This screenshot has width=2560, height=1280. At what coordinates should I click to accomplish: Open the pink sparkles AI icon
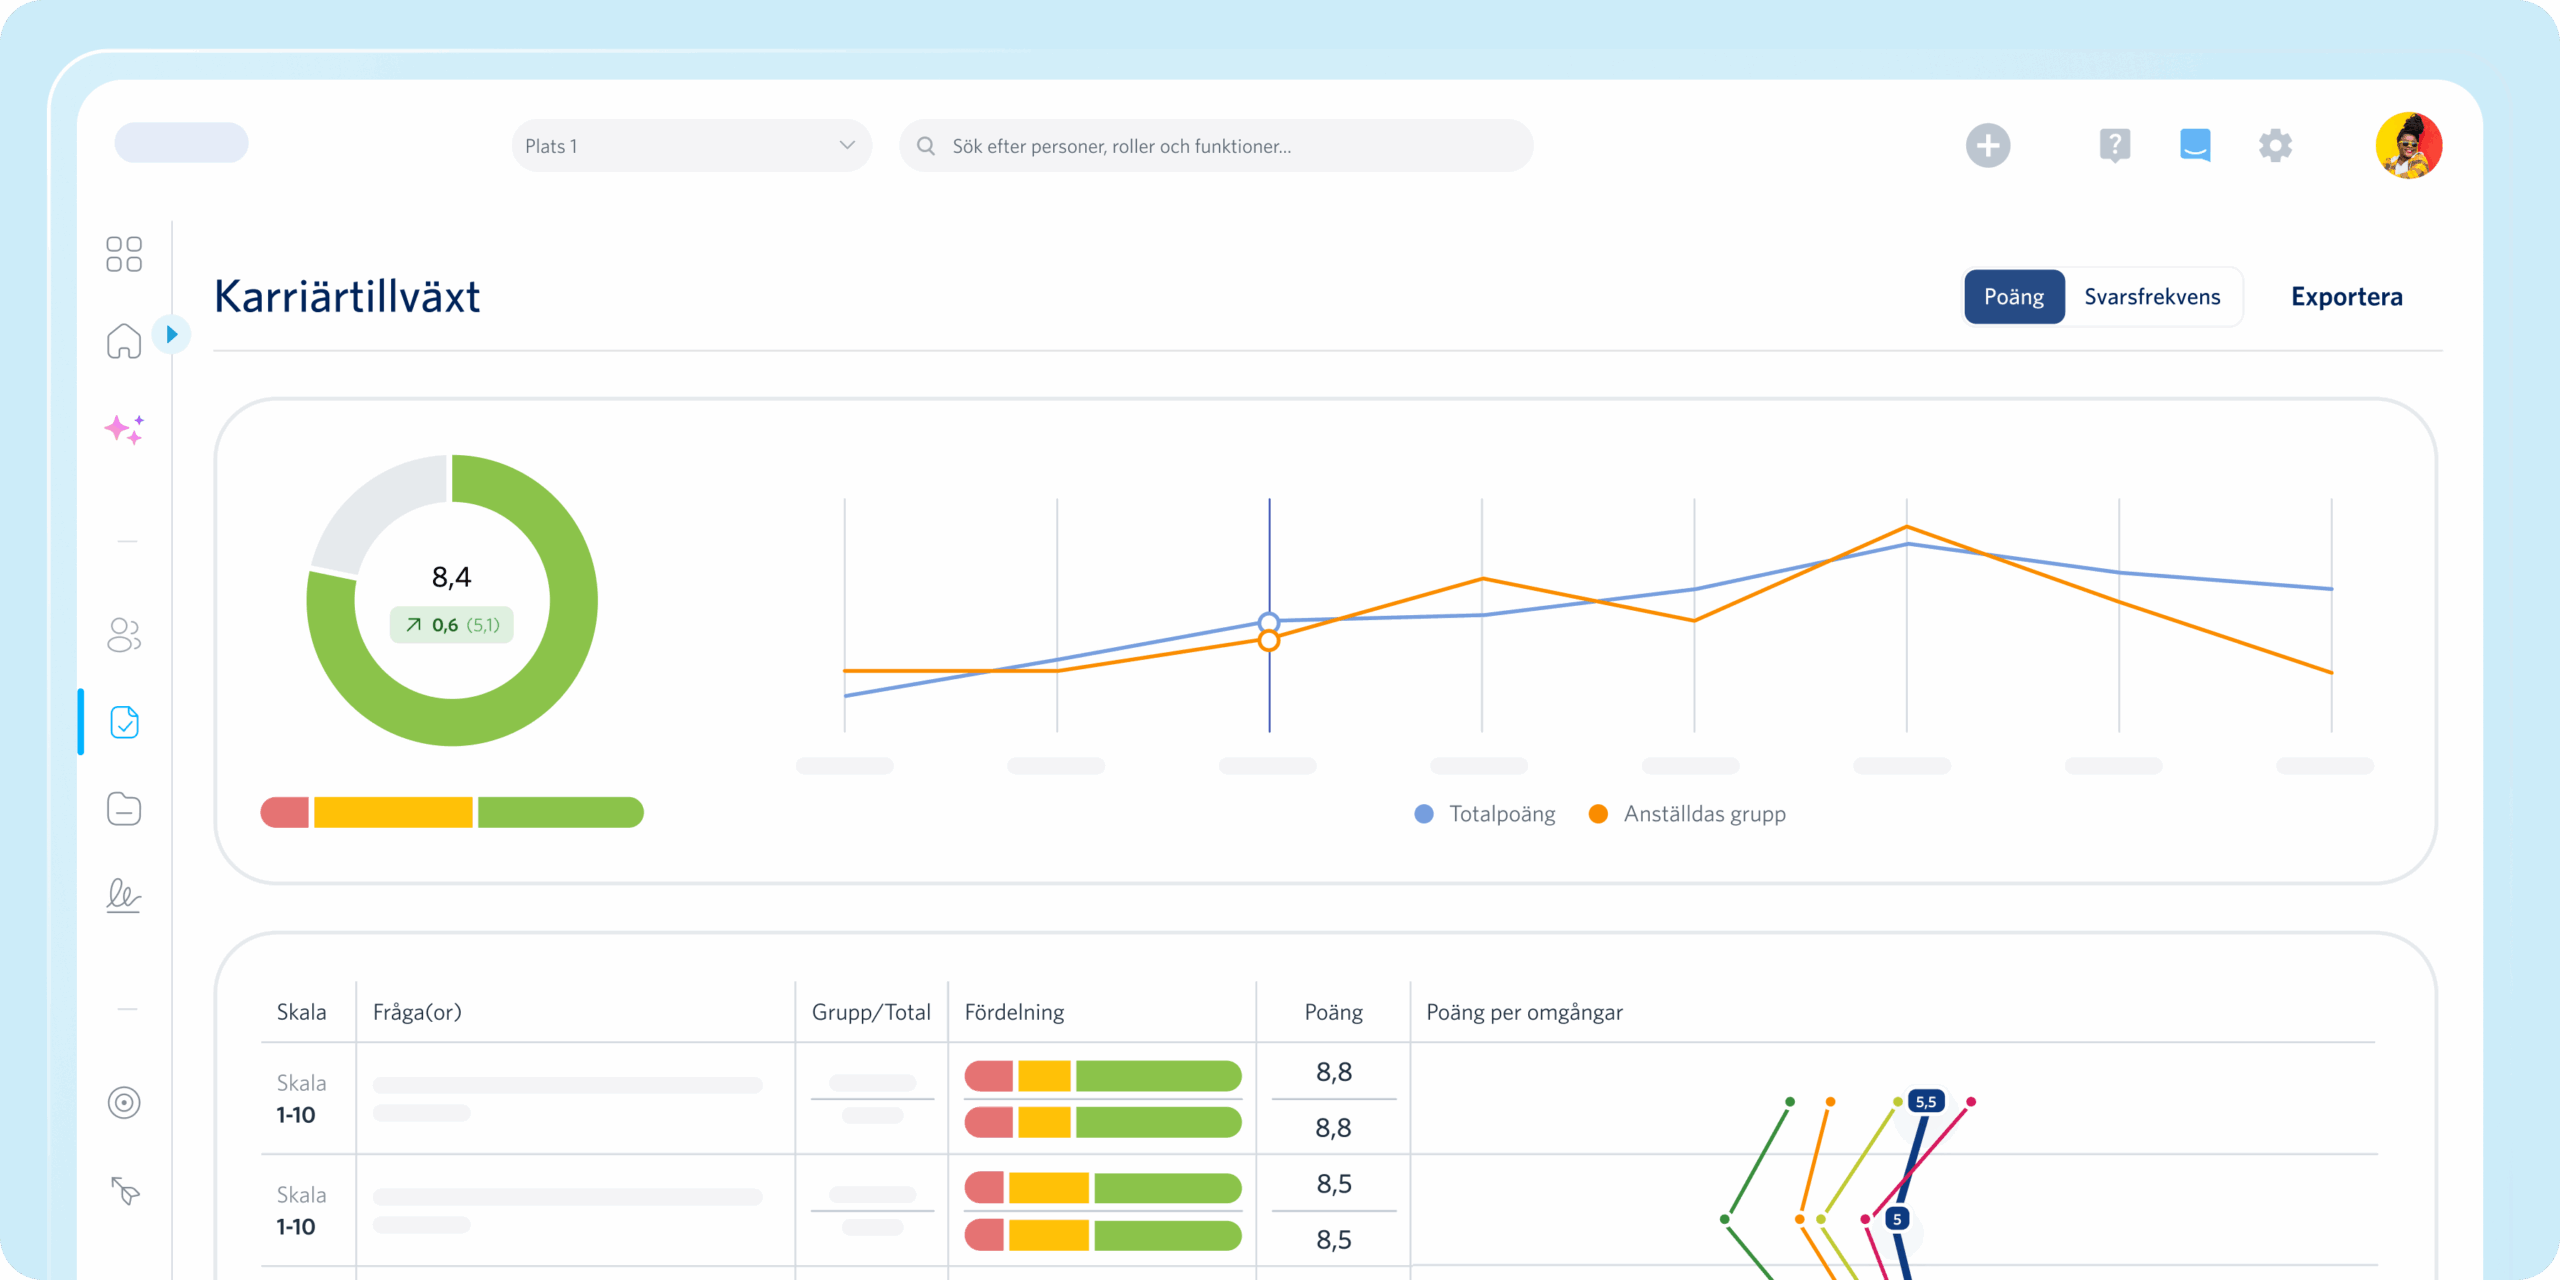click(124, 429)
